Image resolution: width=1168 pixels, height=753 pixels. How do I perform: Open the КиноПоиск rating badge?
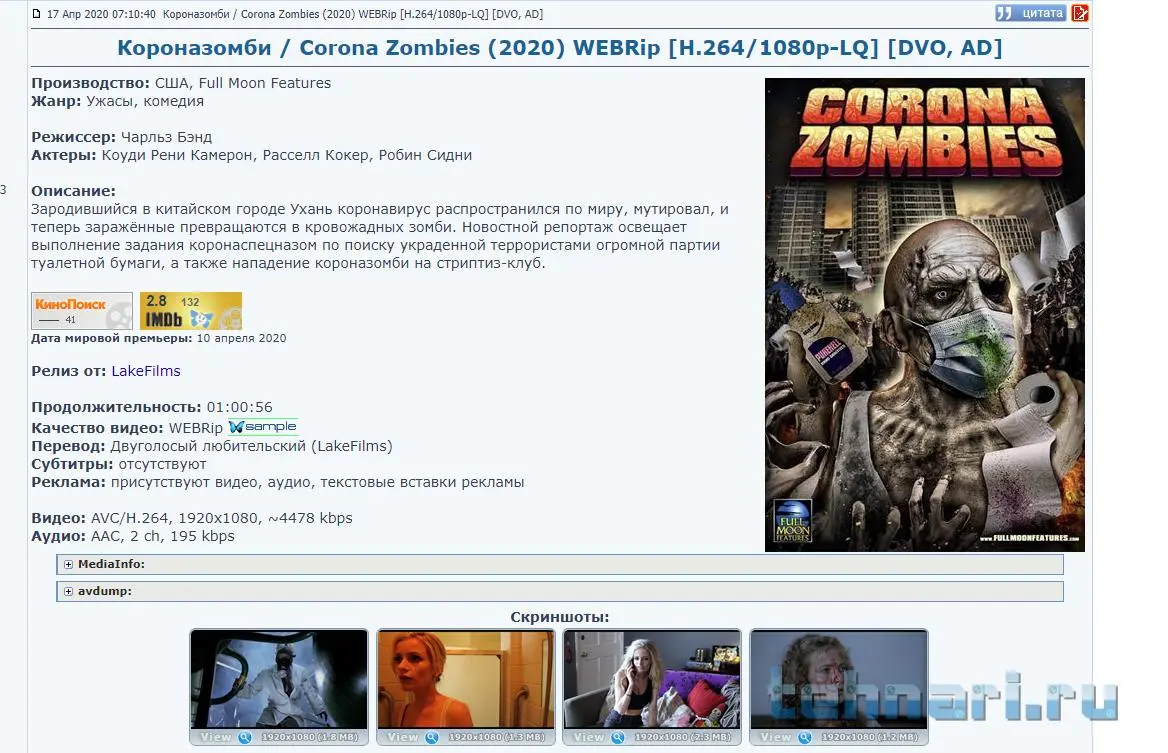pos(82,311)
